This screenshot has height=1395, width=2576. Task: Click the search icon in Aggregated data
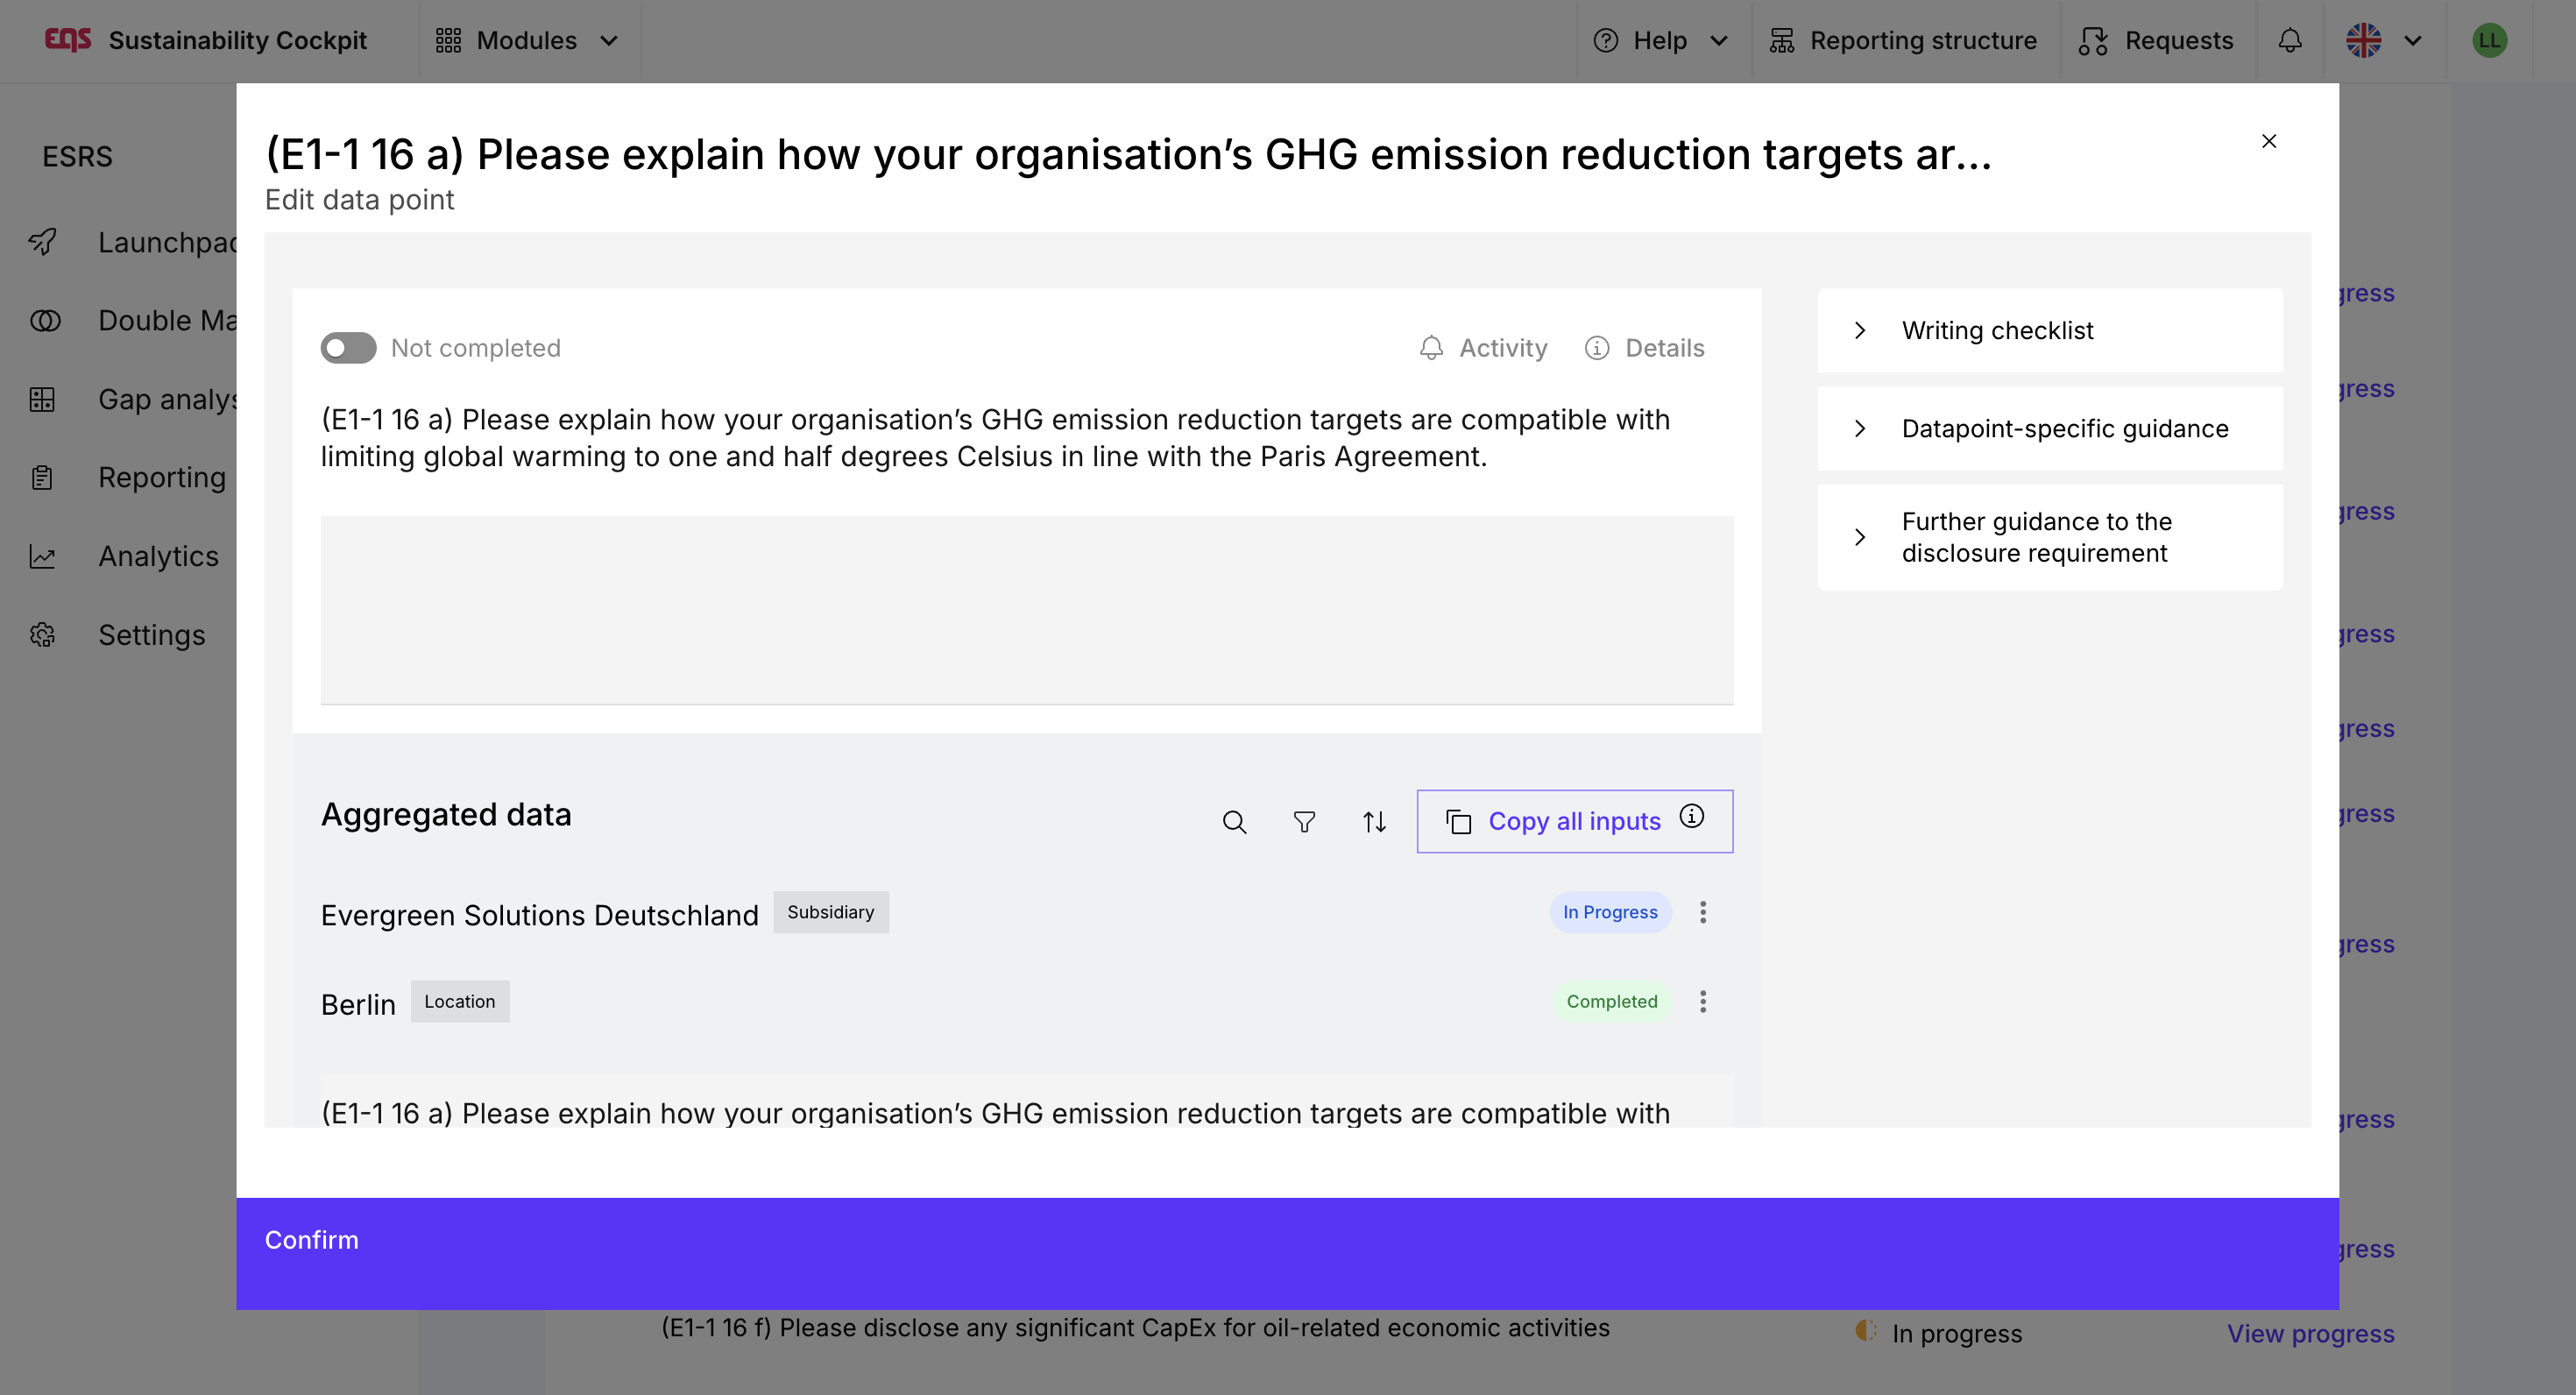[1234, 822]
